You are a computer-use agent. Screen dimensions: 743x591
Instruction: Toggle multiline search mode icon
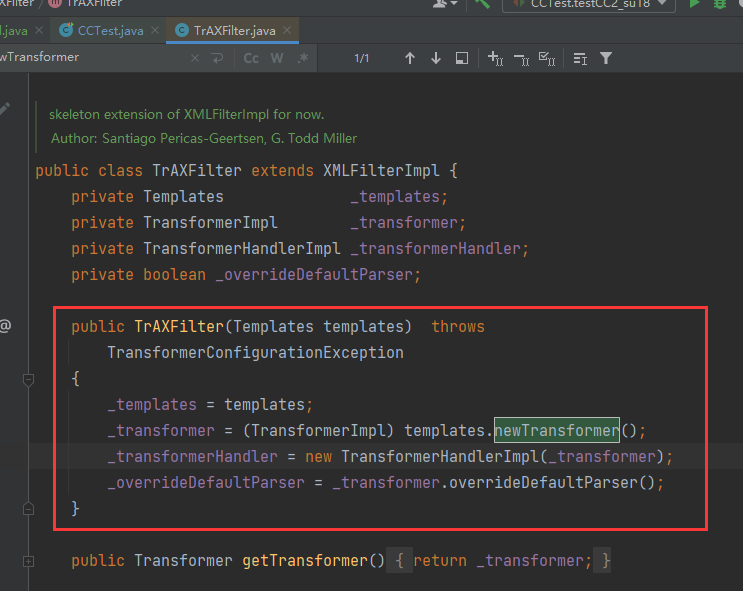tap(580, 58)
